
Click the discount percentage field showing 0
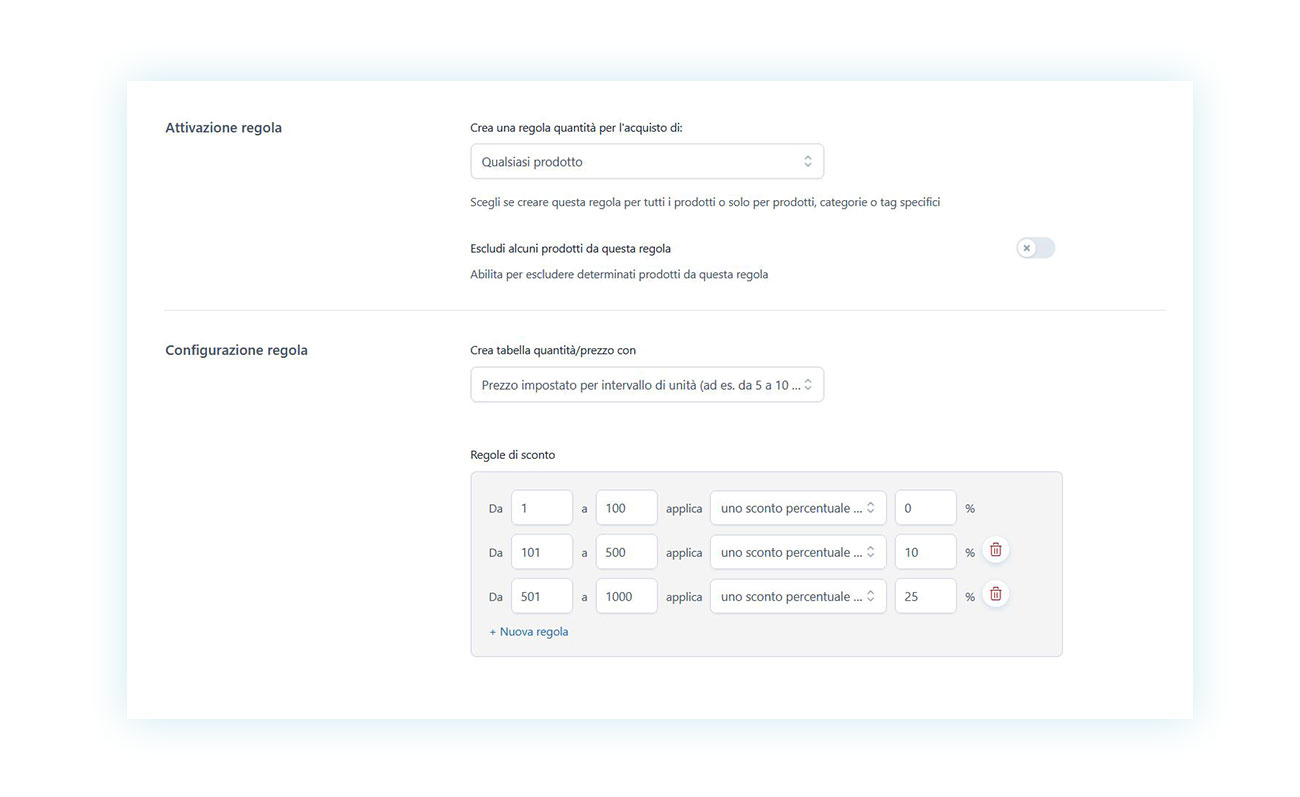coord(925,508)
